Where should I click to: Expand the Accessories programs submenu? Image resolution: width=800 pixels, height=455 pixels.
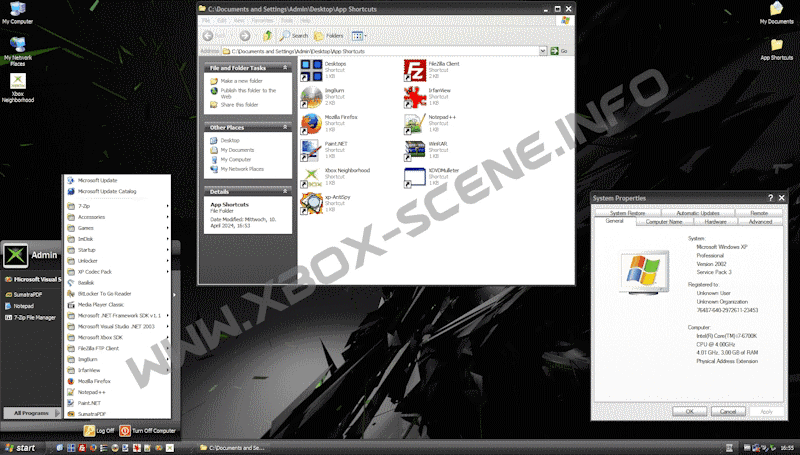(x=117, y=217)
